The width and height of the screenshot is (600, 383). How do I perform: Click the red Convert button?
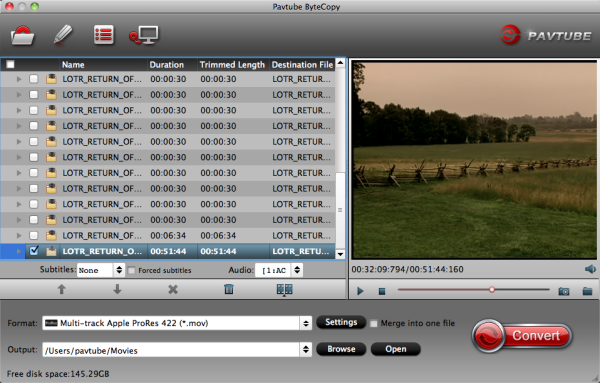coord(522,336)
